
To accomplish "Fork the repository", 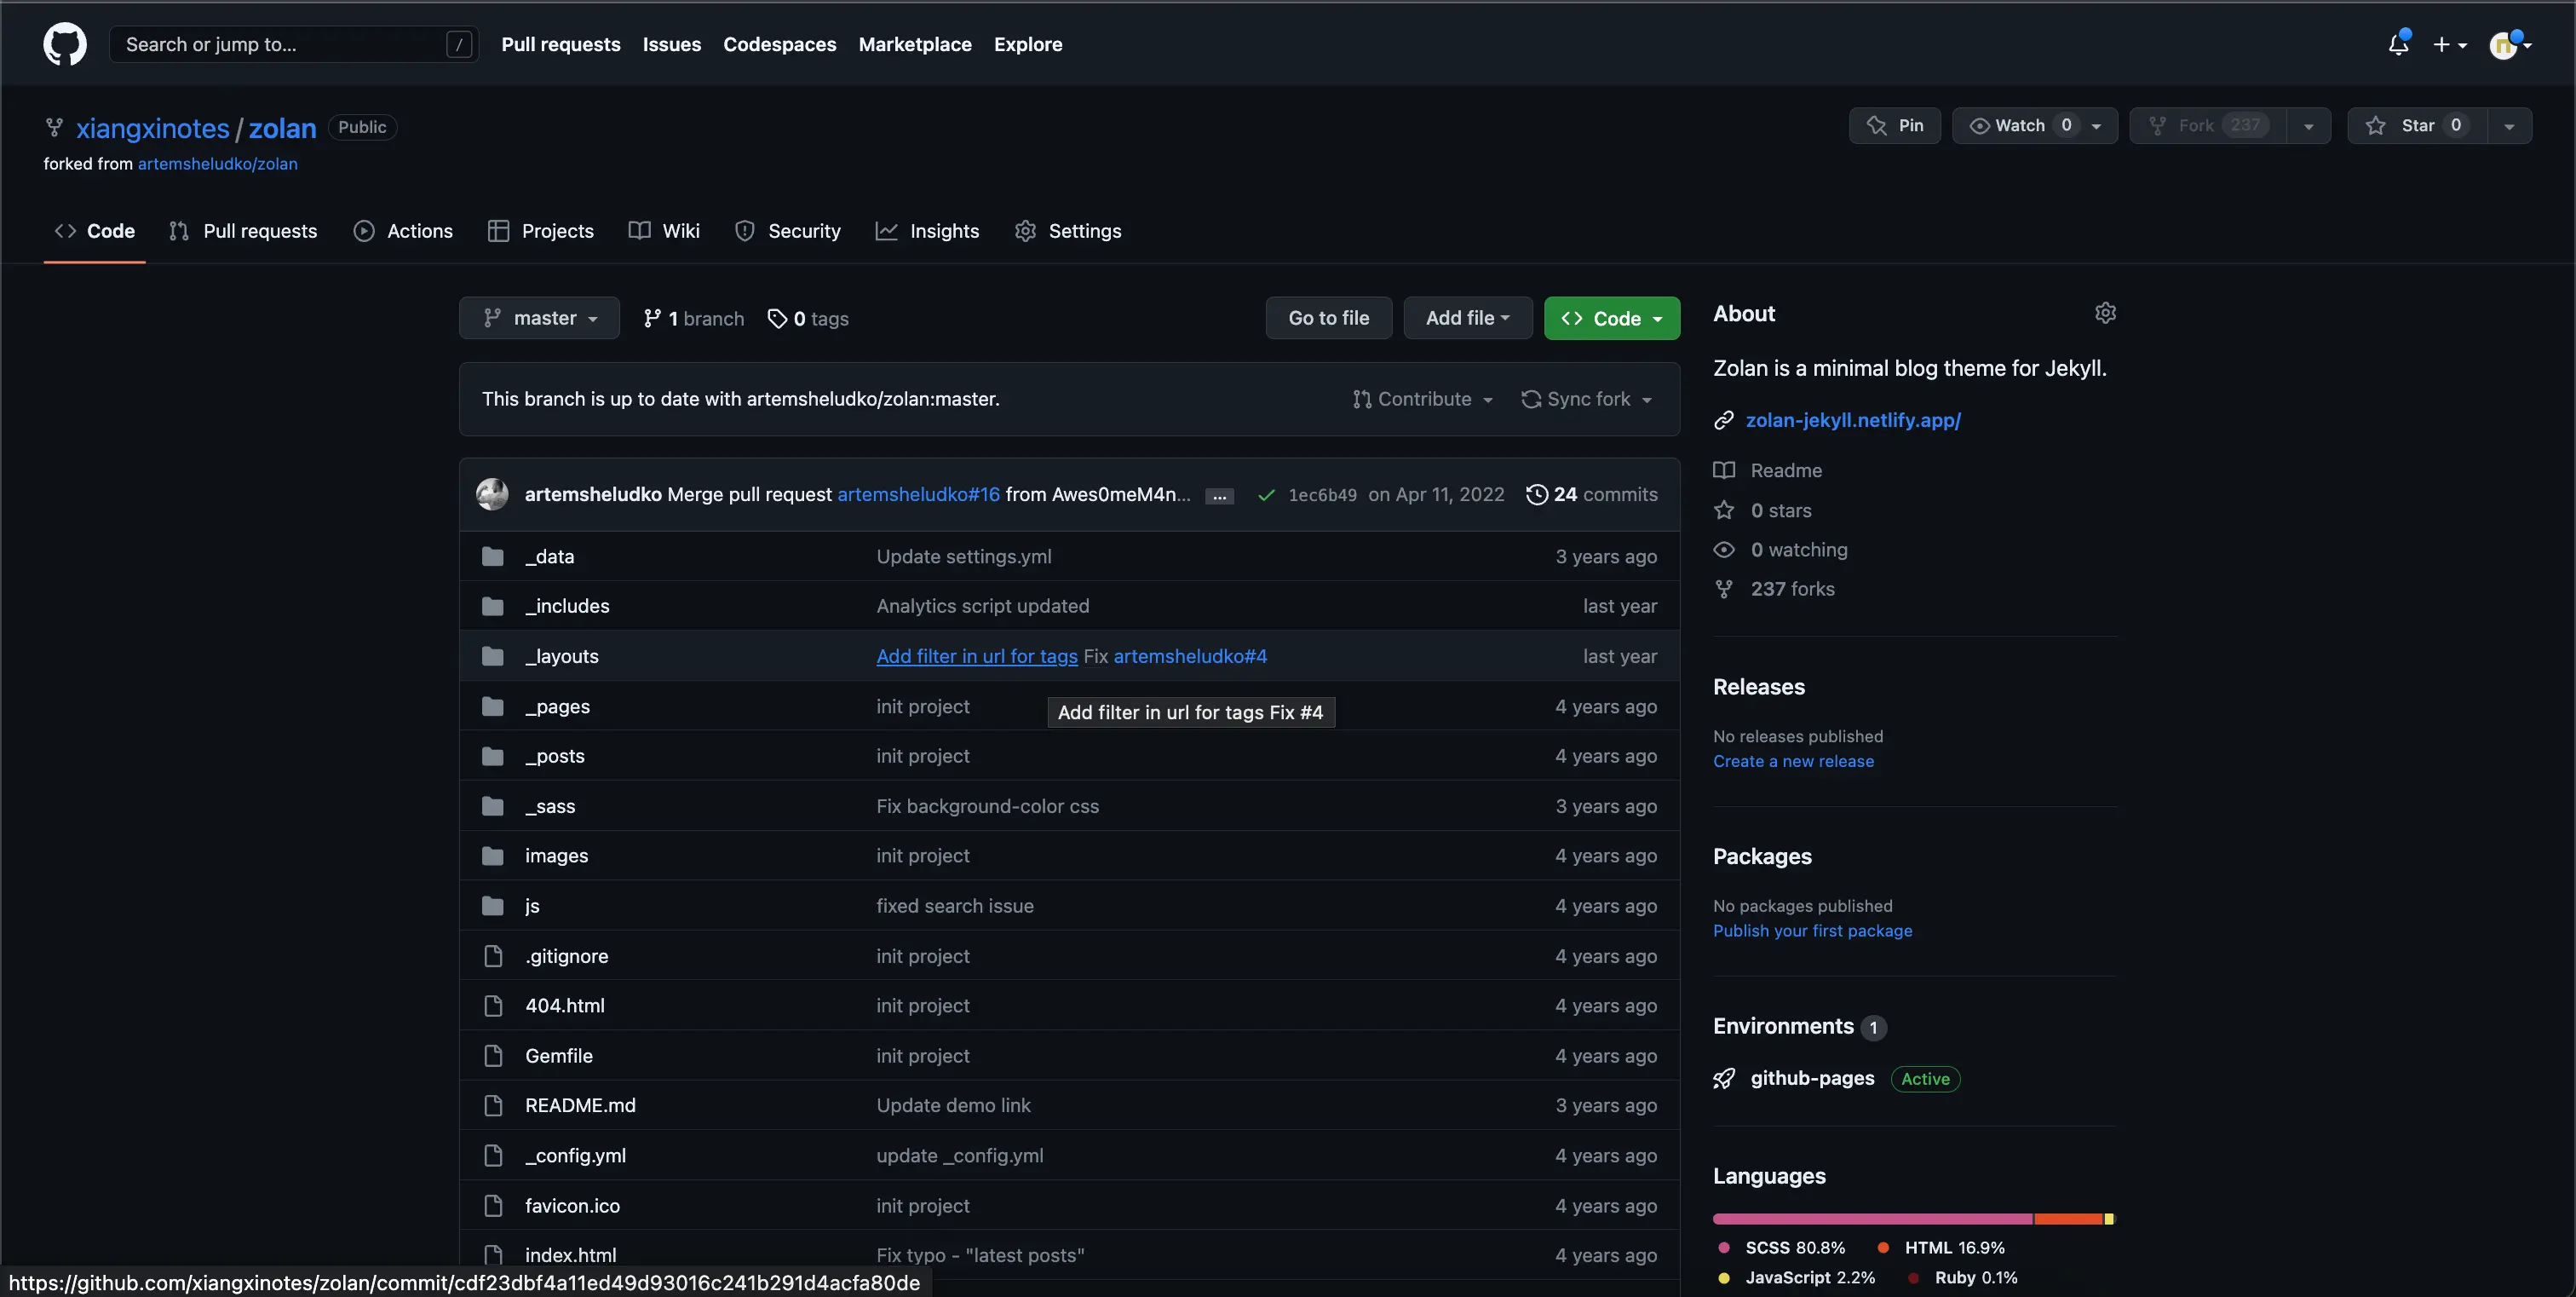I will point(2204,125).
